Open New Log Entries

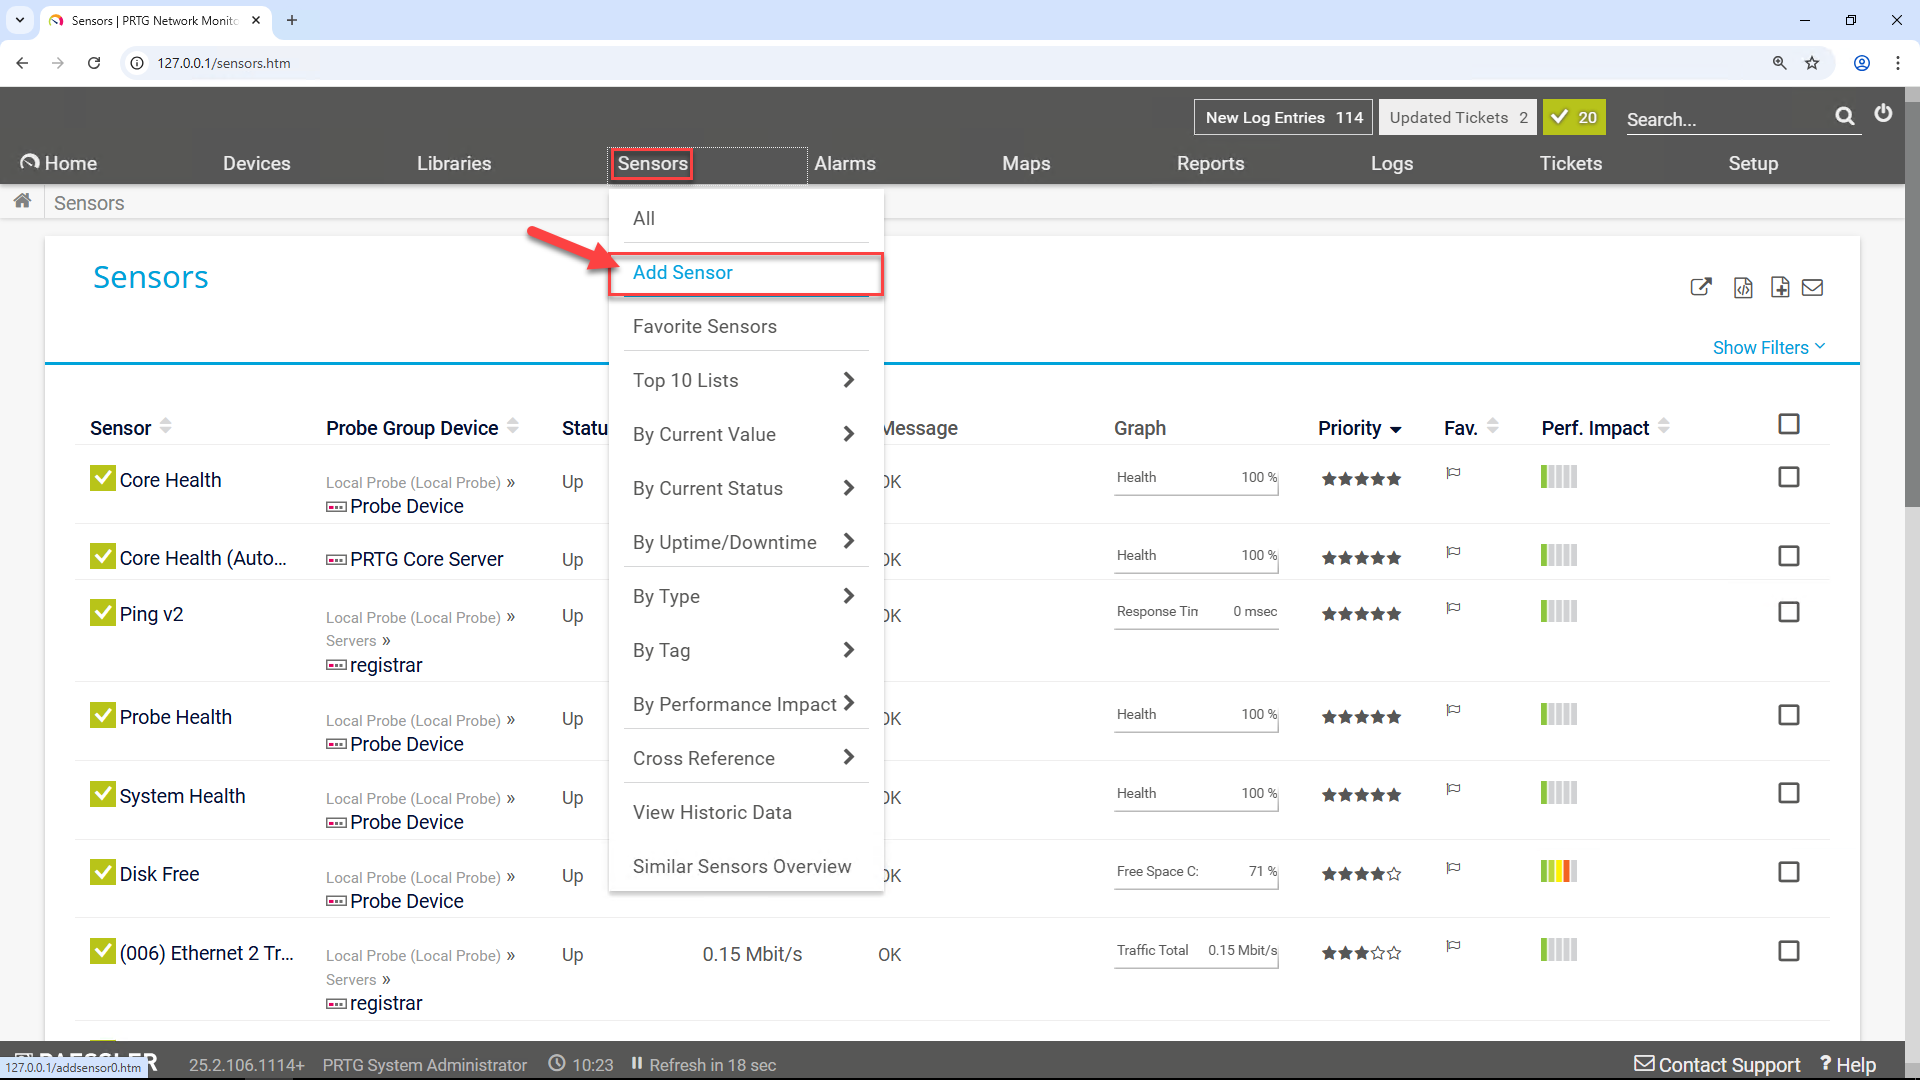click(x=1282, y=117)
